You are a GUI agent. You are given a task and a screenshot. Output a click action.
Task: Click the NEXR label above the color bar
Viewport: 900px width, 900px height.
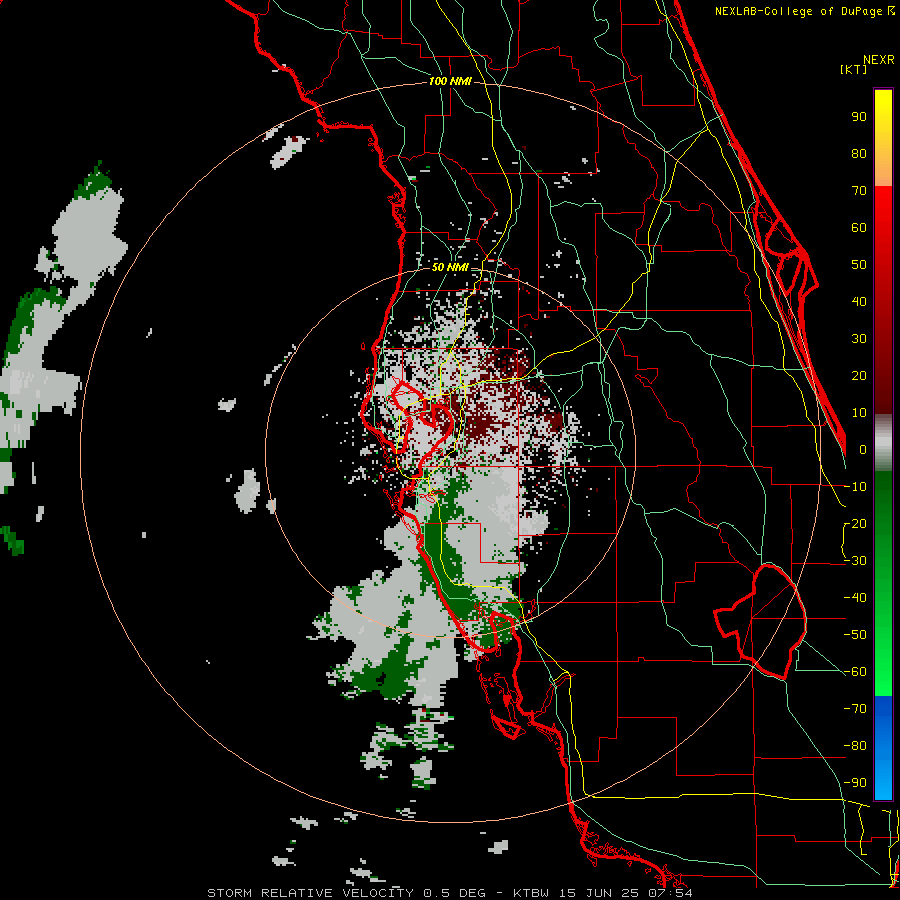pos(879,60)
